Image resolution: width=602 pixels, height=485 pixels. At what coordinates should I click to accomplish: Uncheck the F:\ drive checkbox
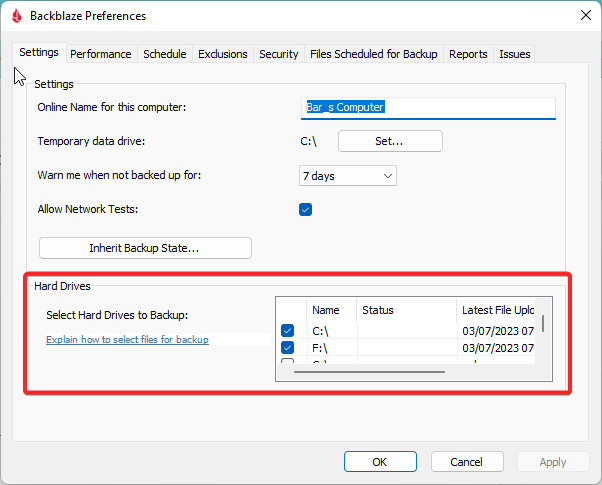[x=288, y=348]
